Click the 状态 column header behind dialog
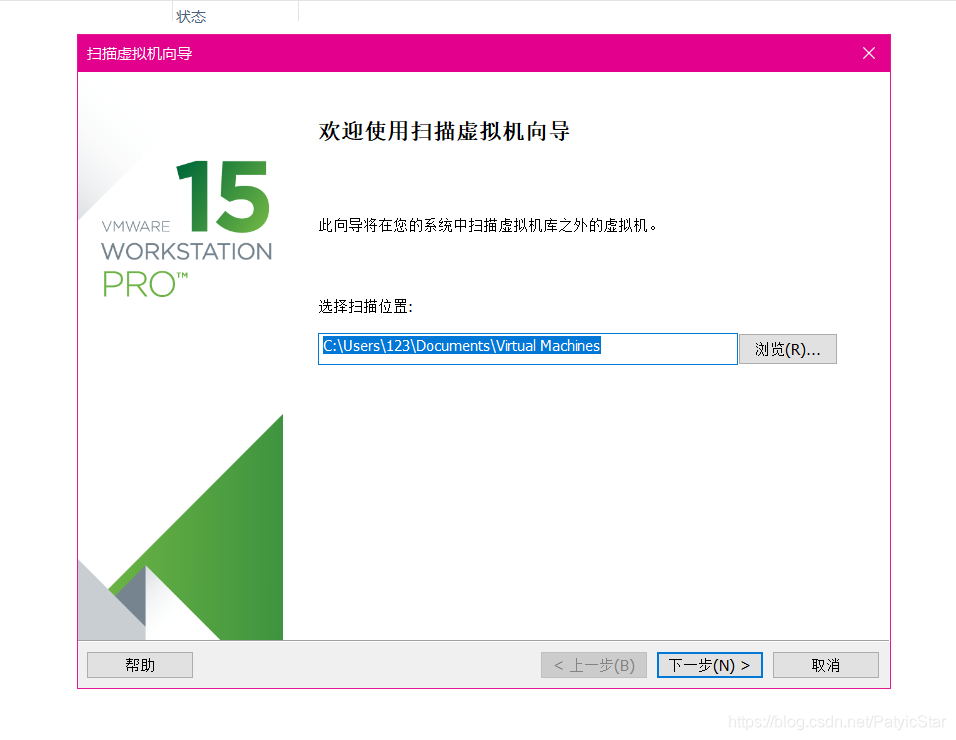 (191, 16)
